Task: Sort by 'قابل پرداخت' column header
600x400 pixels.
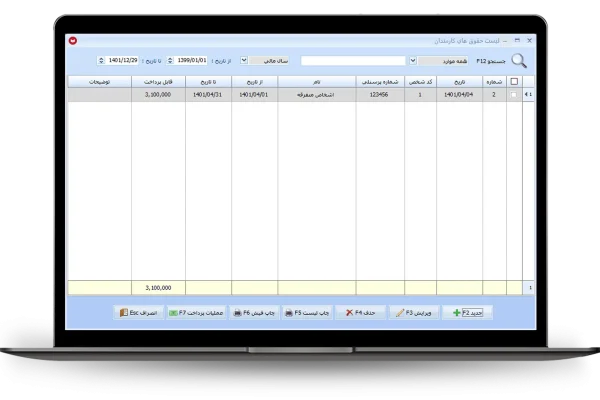Action: coord(158,82)
